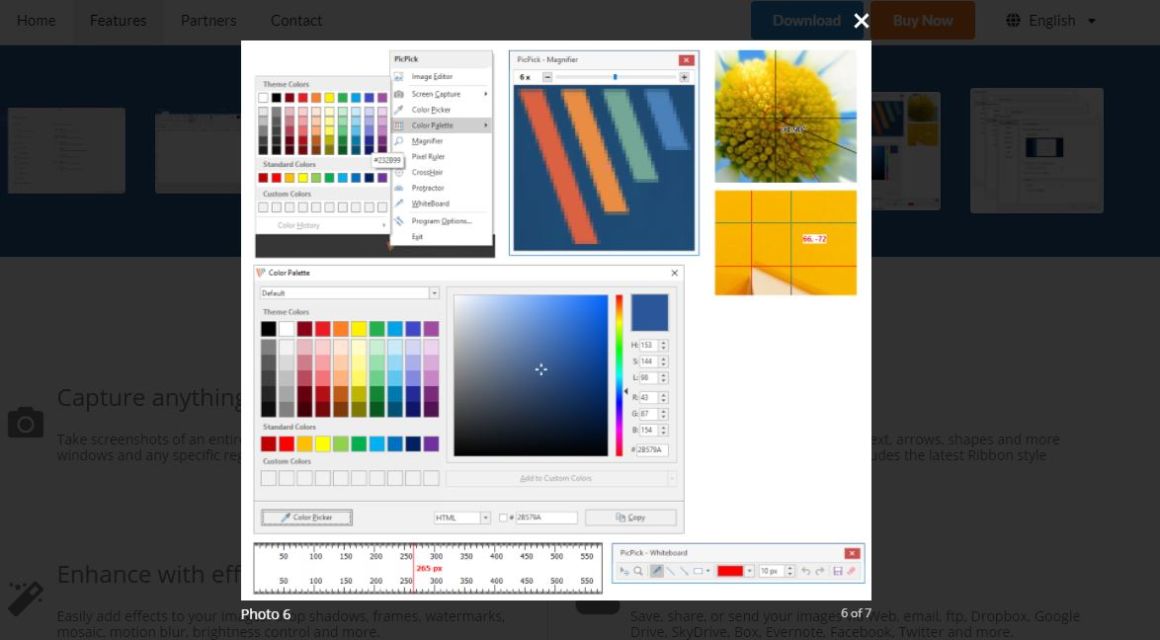
Task: Toggle the checkbox before the hex code field
Action: [x=503, y=518]
